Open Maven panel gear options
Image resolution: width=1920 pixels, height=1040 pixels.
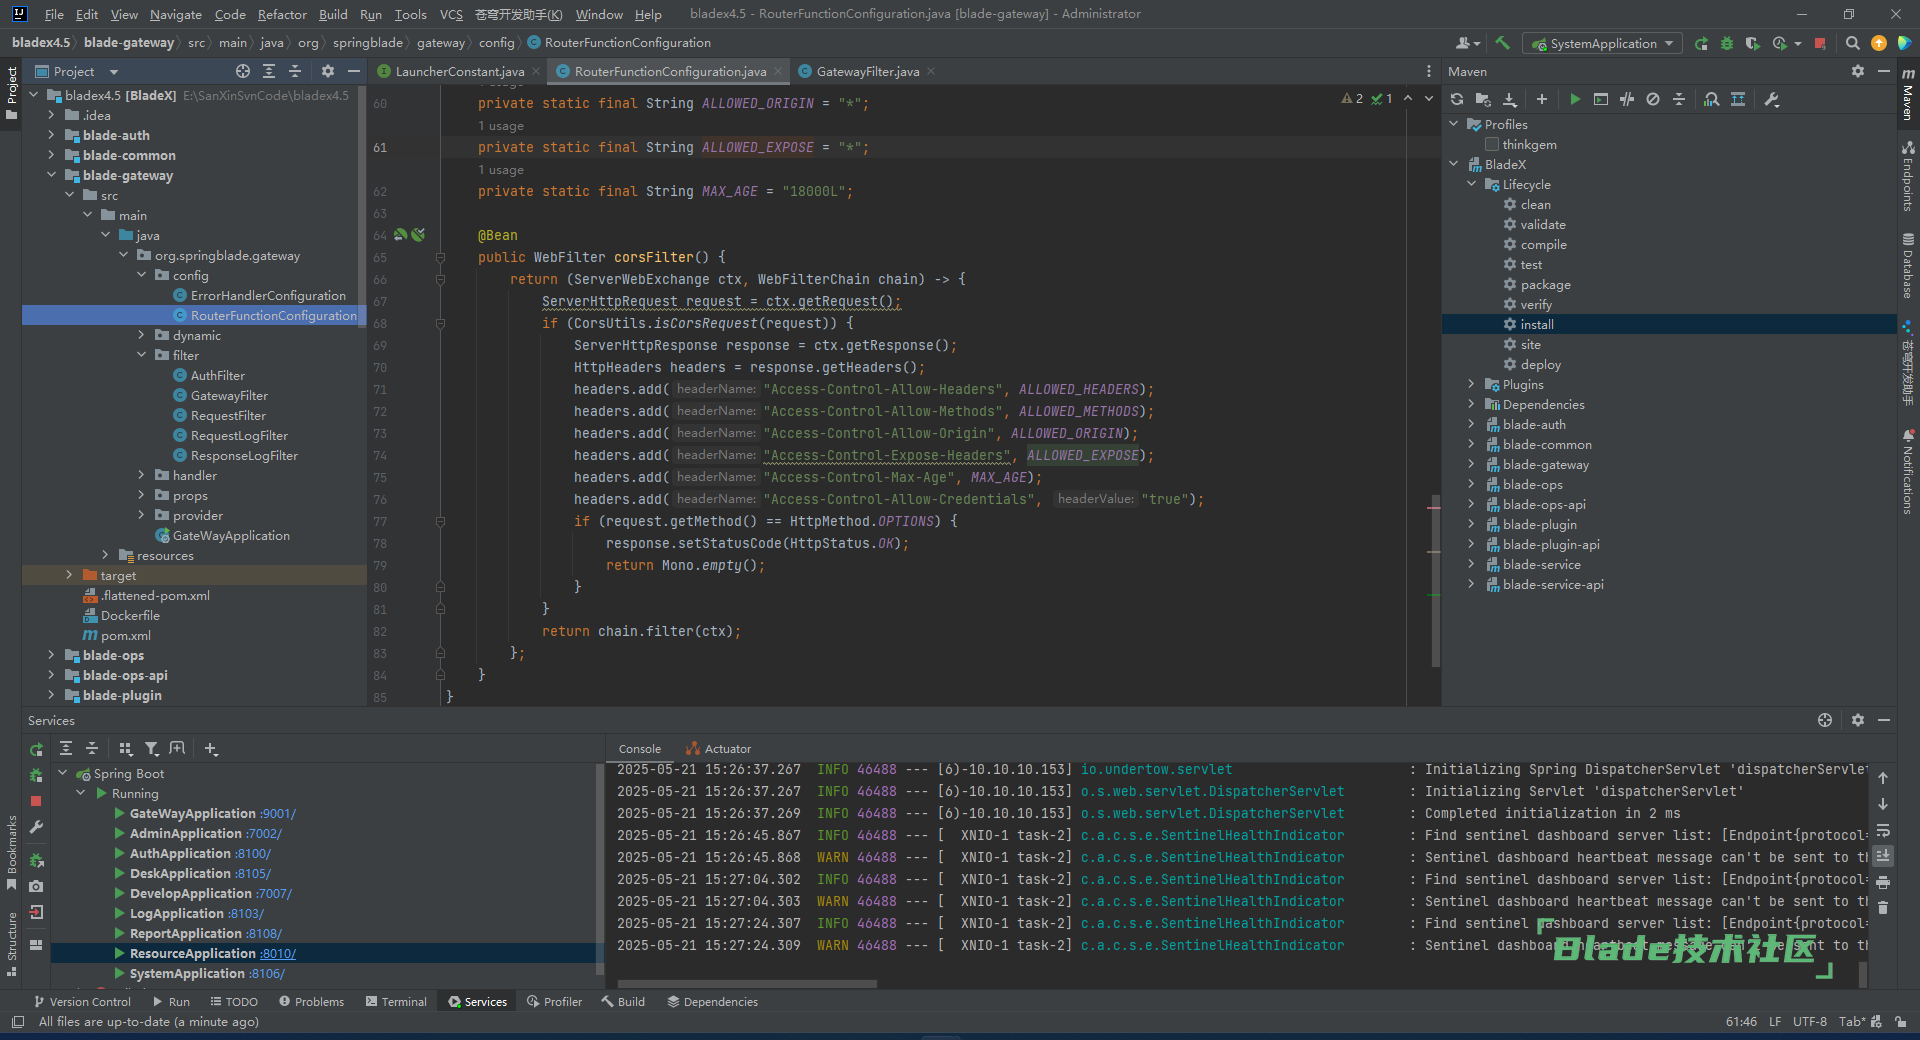pyautogui.click(x=1858, y=71)
